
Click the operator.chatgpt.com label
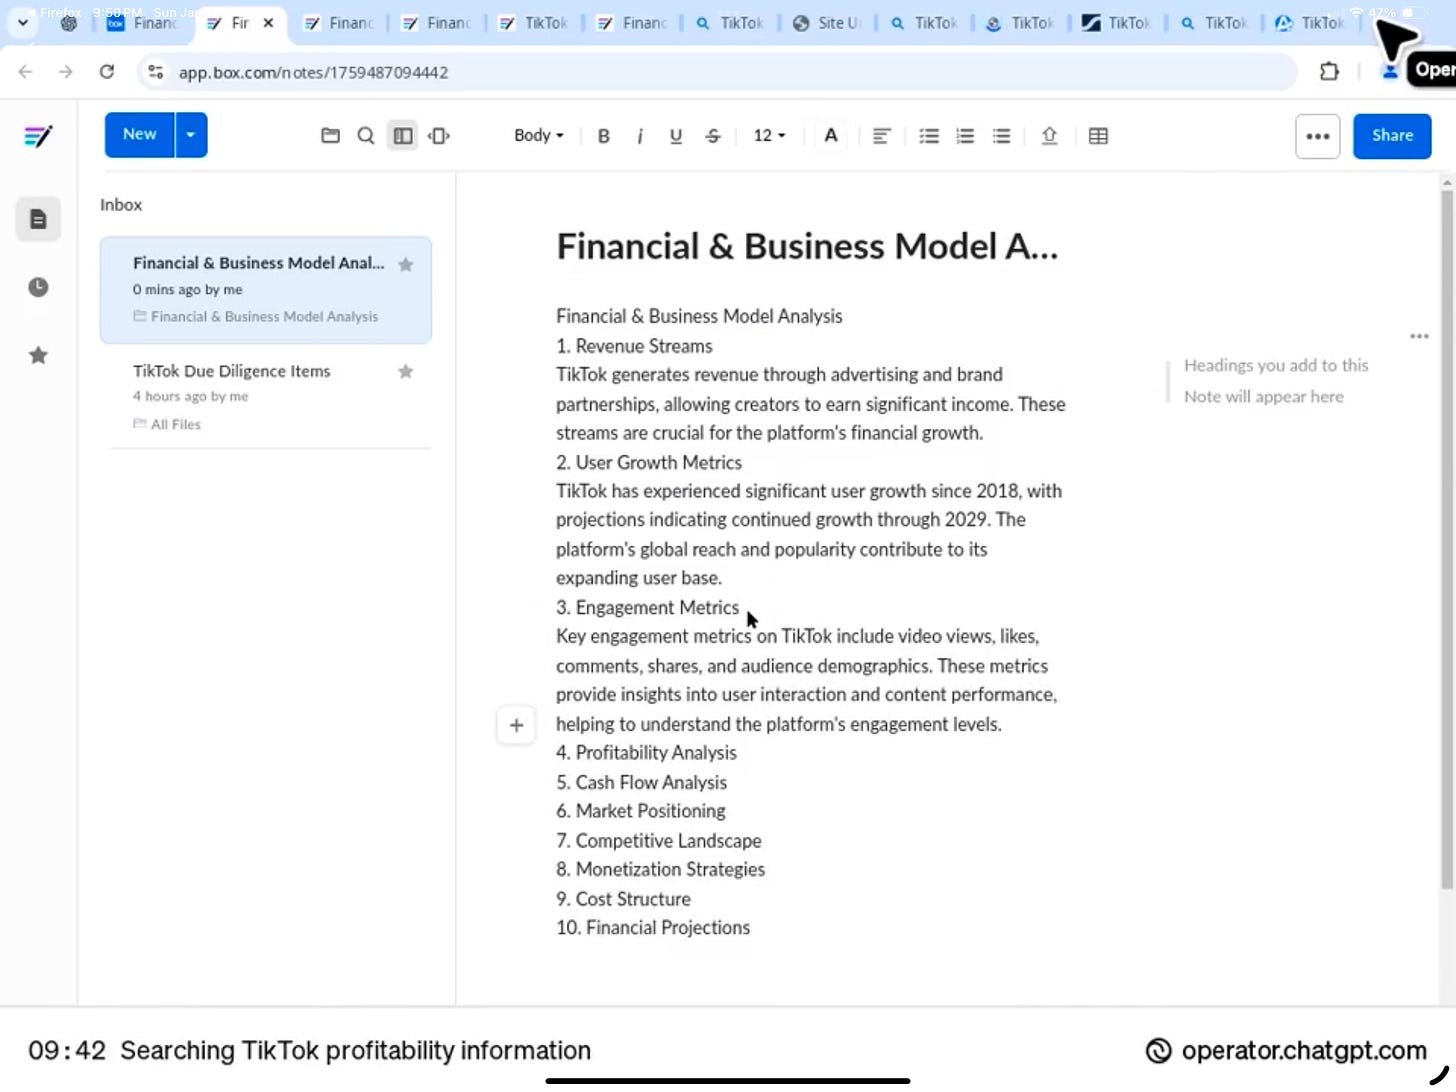click(1303, 1051)
